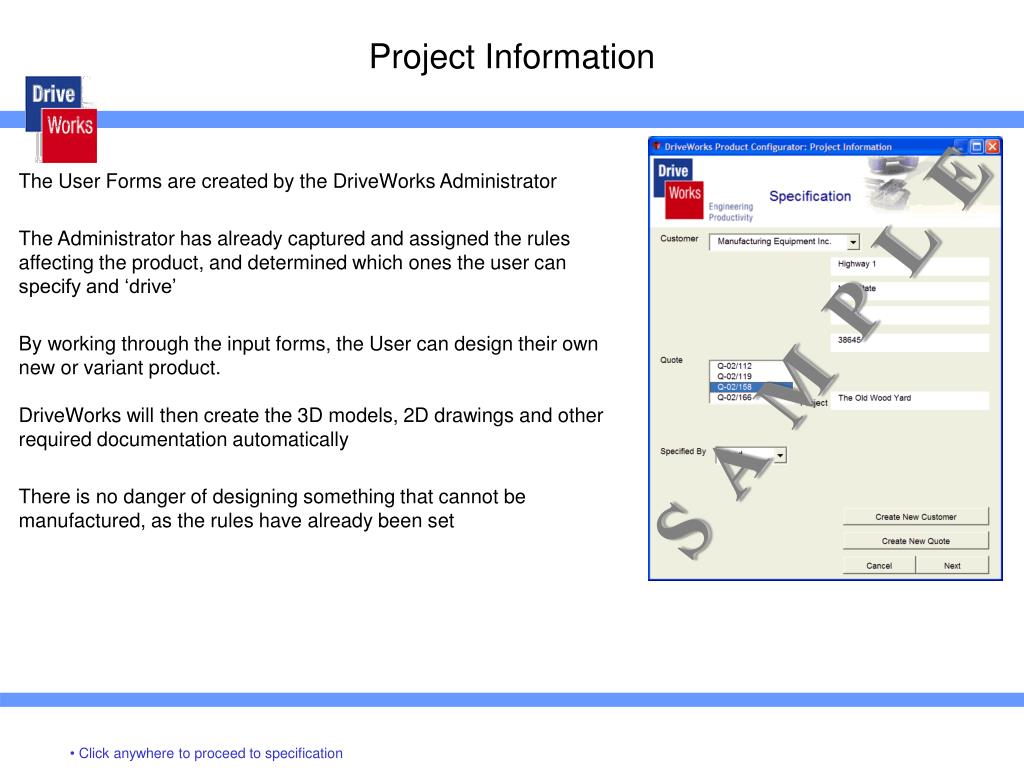
Task: Open the Customer dropdown arrow
Action: click(x=853, y=242)
